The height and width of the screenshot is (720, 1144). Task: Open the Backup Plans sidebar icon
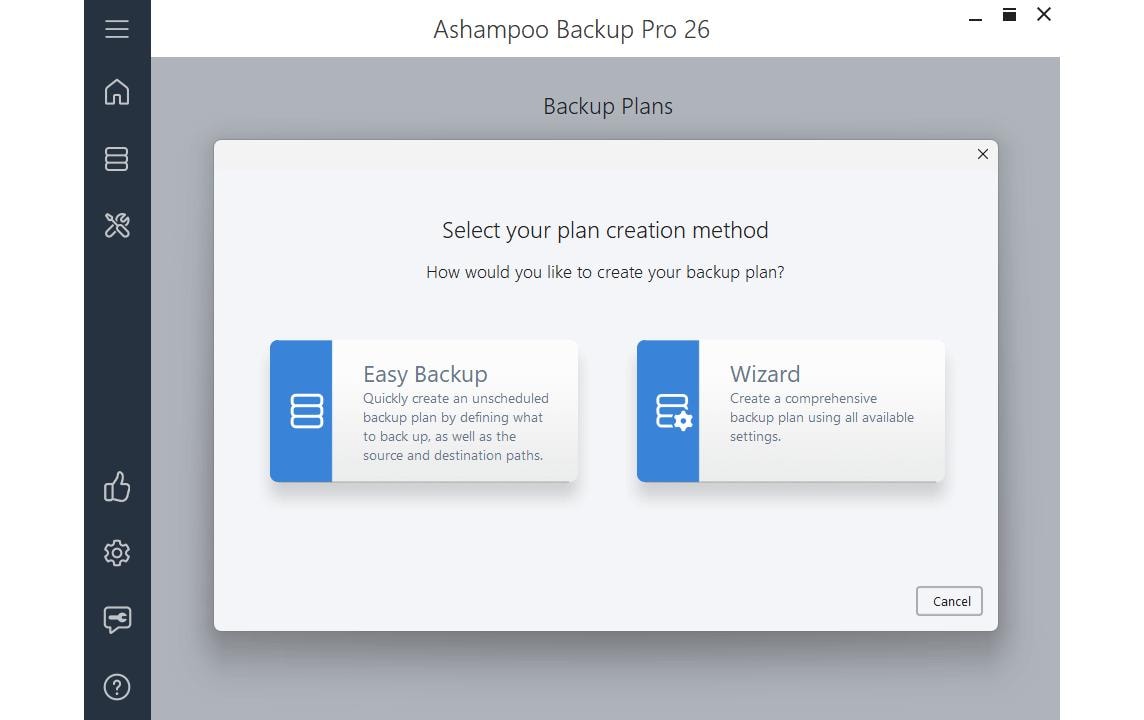(117, 159)
